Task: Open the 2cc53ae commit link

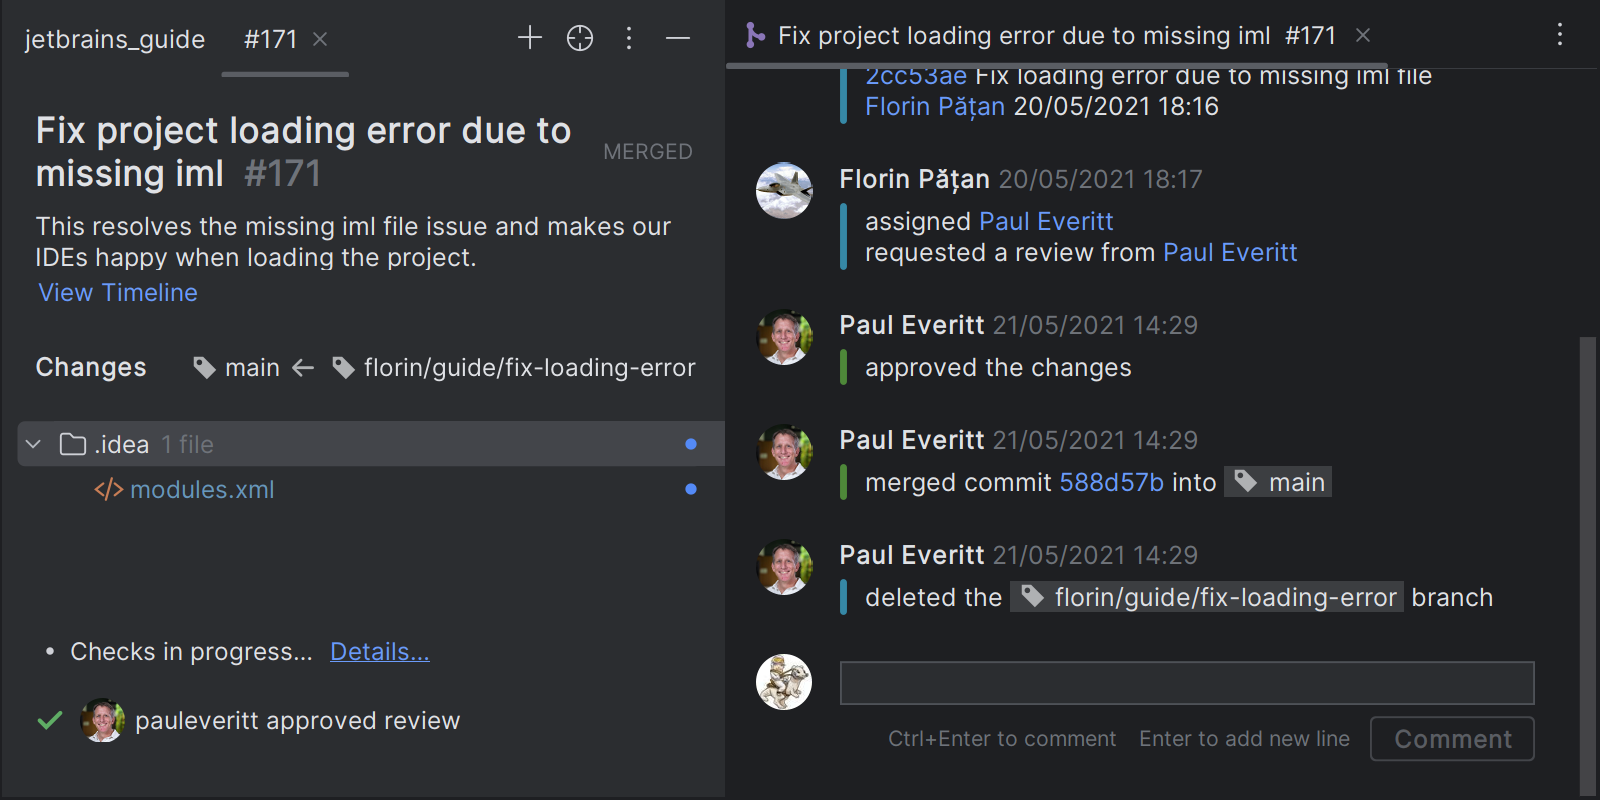Action: (x=916, y=76)
